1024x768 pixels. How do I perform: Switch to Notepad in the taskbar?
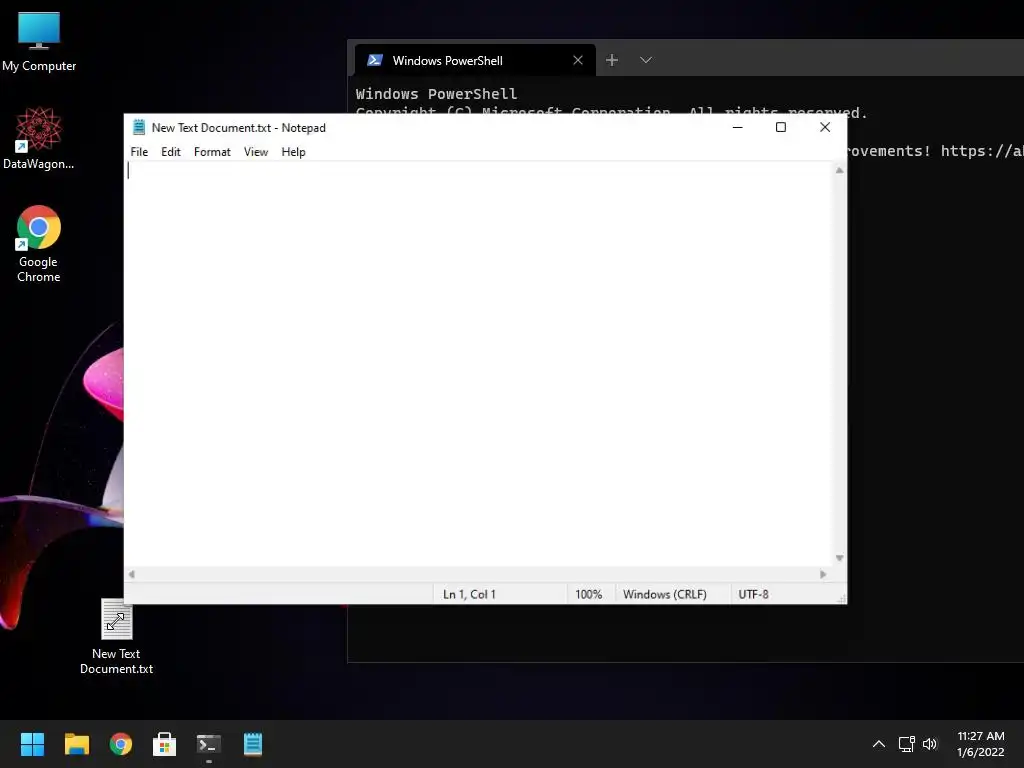tap(253, 744)
